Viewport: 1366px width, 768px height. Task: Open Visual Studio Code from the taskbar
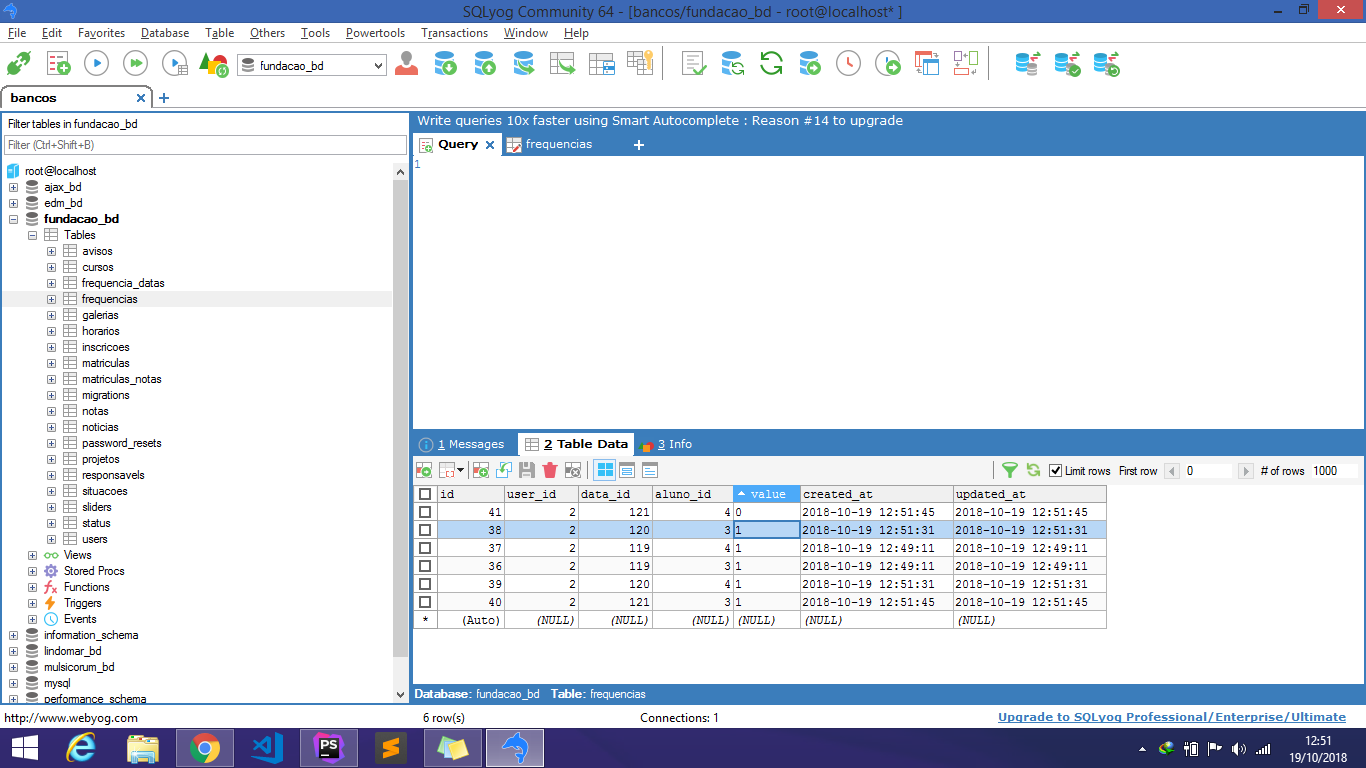tap(267, 747)
